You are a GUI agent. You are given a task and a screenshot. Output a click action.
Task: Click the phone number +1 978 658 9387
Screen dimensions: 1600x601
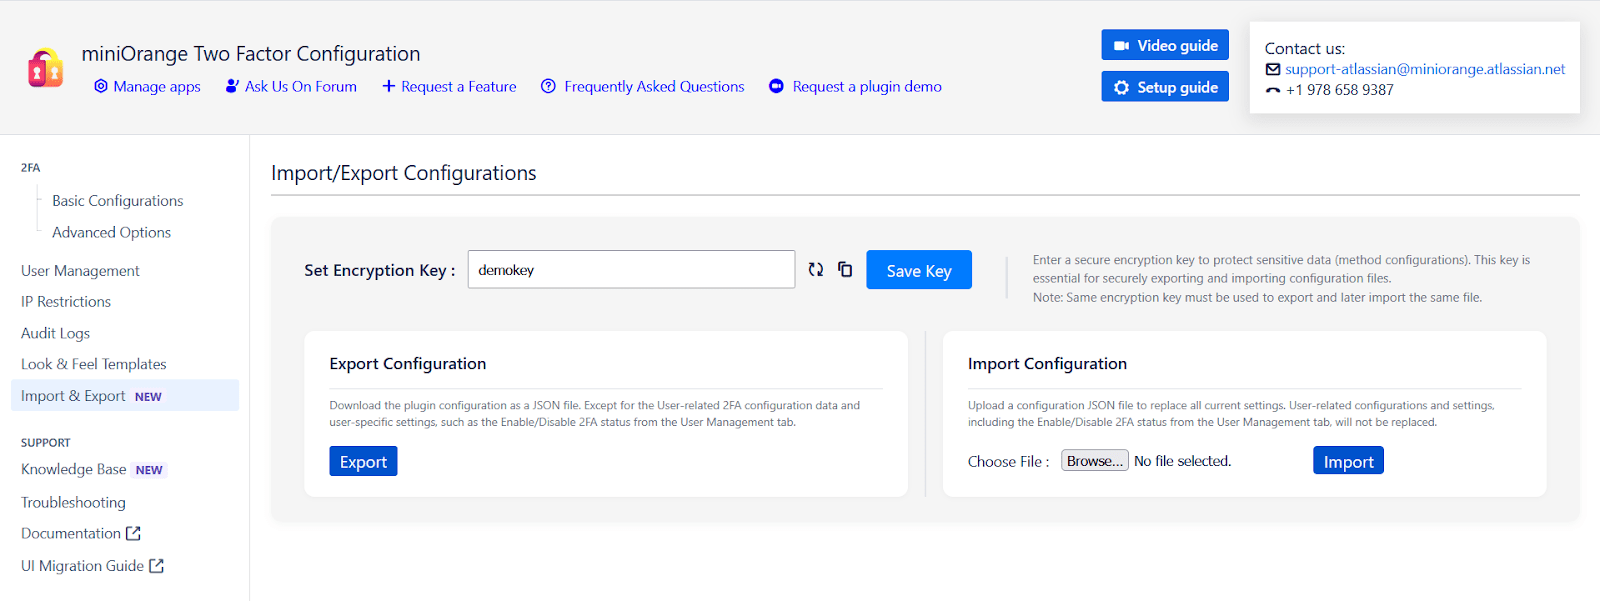point(1339,89)
